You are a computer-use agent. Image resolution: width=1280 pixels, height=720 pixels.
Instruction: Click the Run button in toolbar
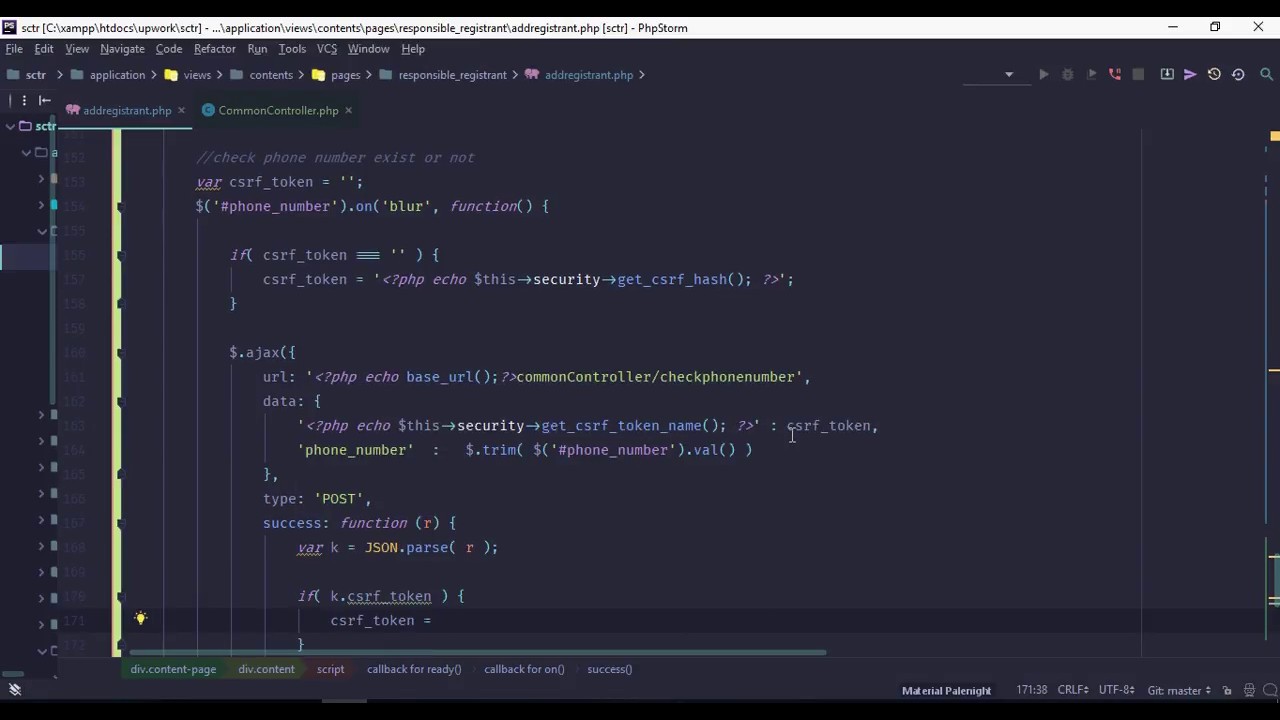tap(1043, 75)
